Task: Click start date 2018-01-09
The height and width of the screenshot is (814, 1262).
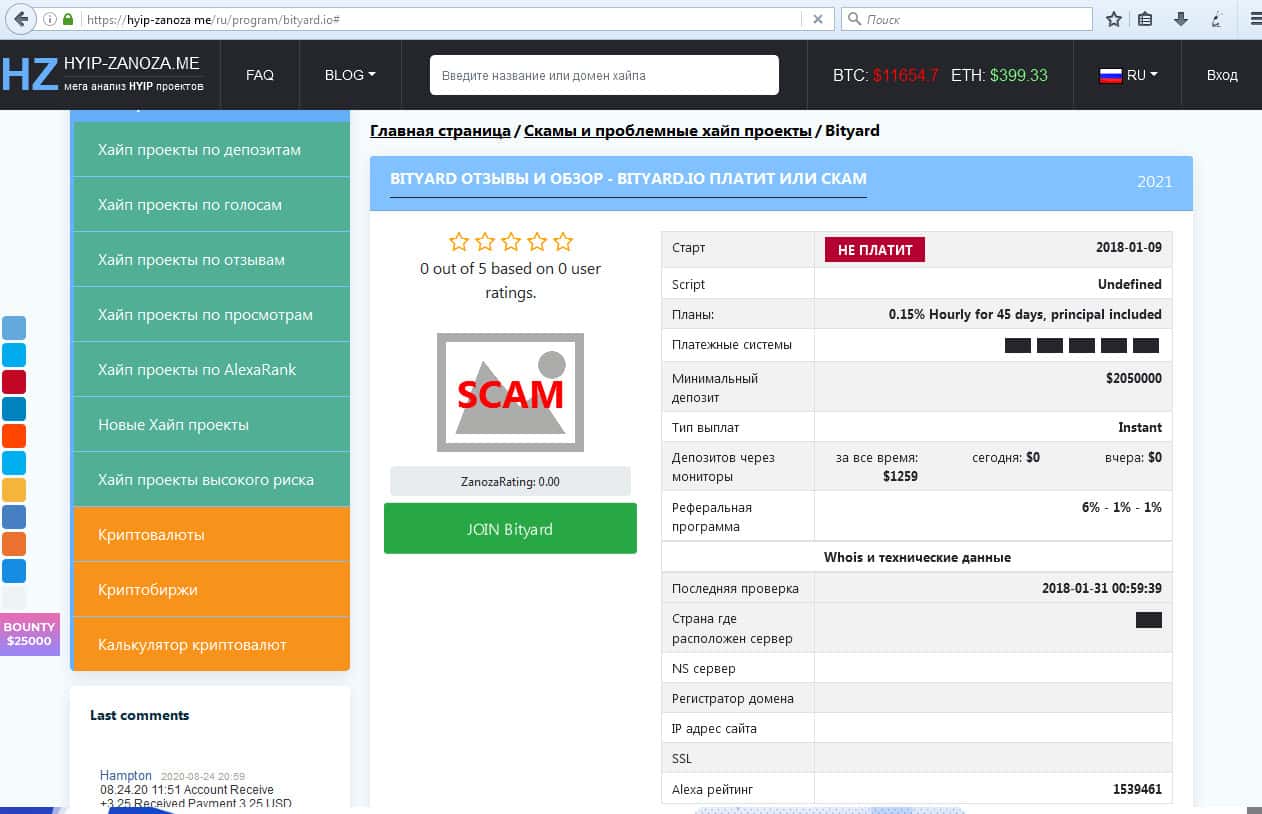Action: (1129, 248)
